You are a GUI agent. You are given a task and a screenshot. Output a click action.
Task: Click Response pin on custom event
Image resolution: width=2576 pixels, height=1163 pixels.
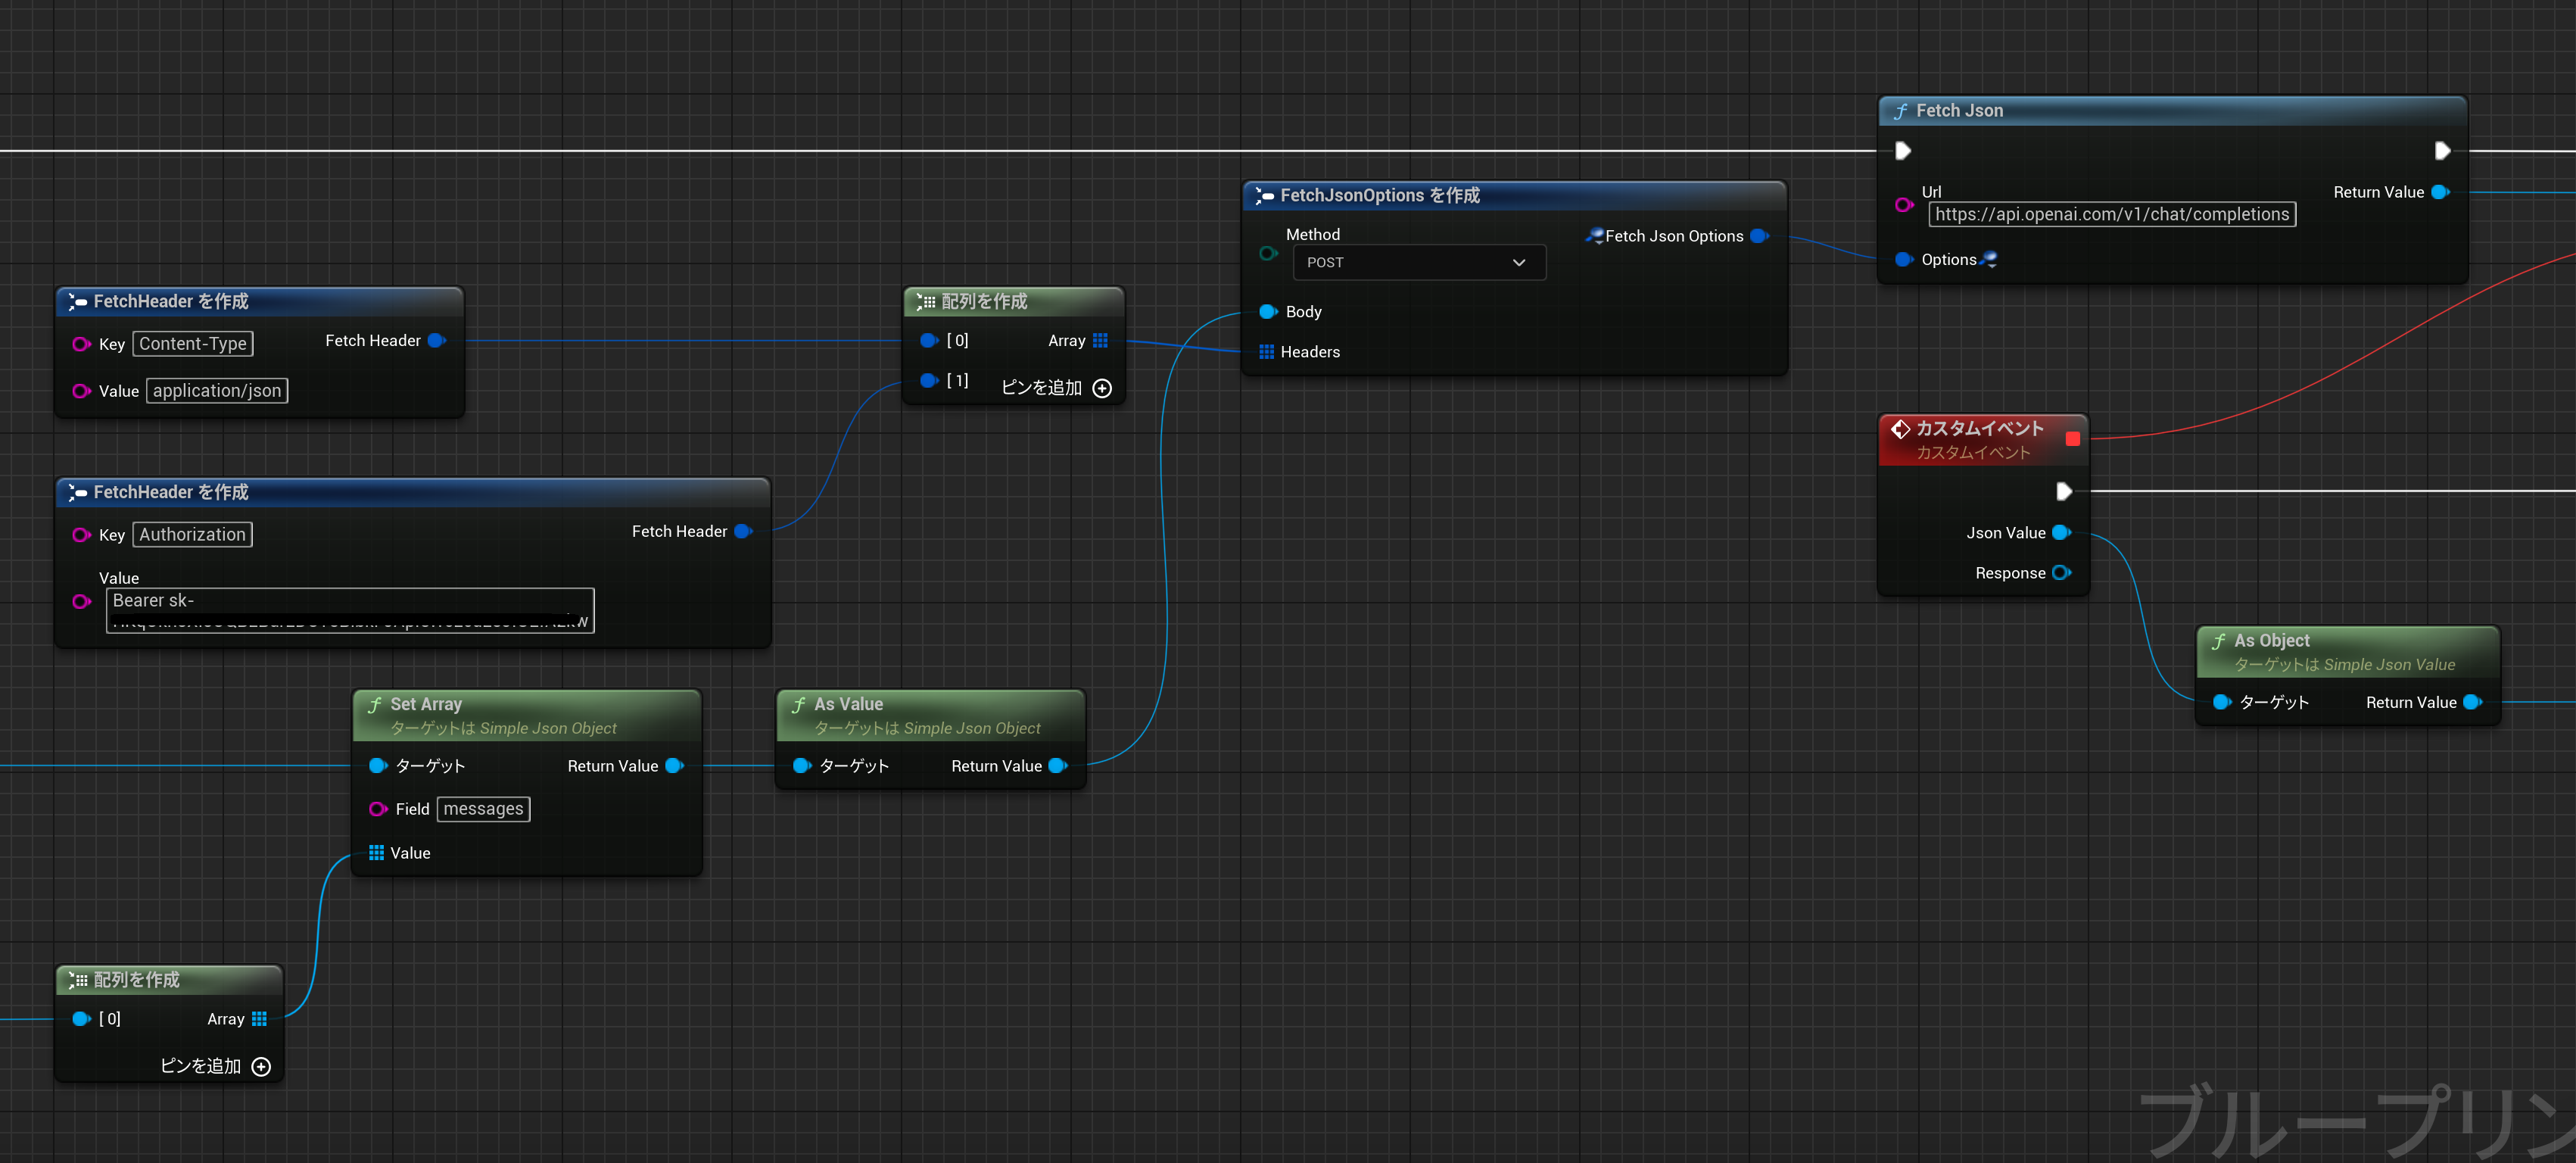click(x=2061, y=573)
